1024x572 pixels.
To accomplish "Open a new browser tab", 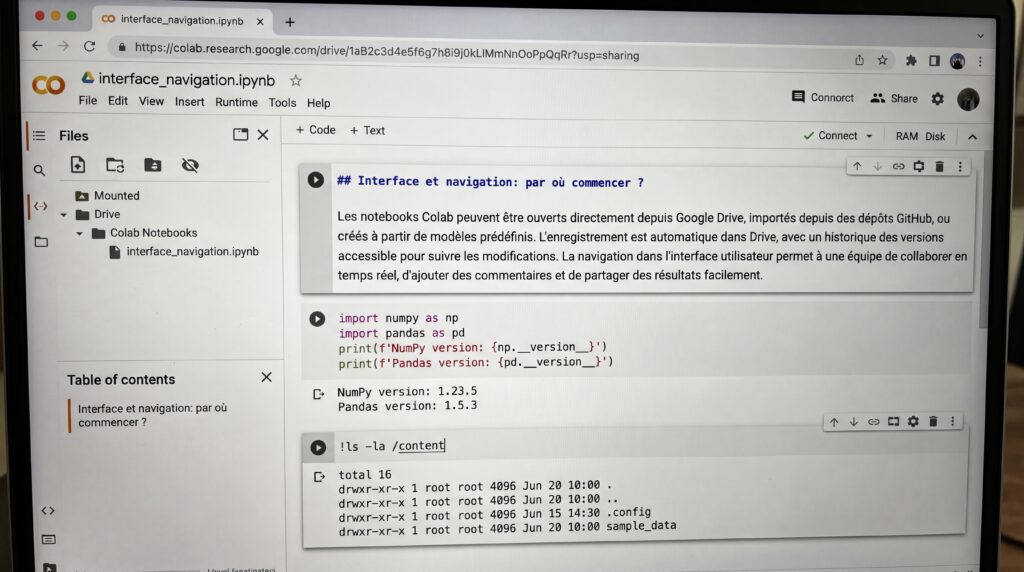I will point(290,22).
